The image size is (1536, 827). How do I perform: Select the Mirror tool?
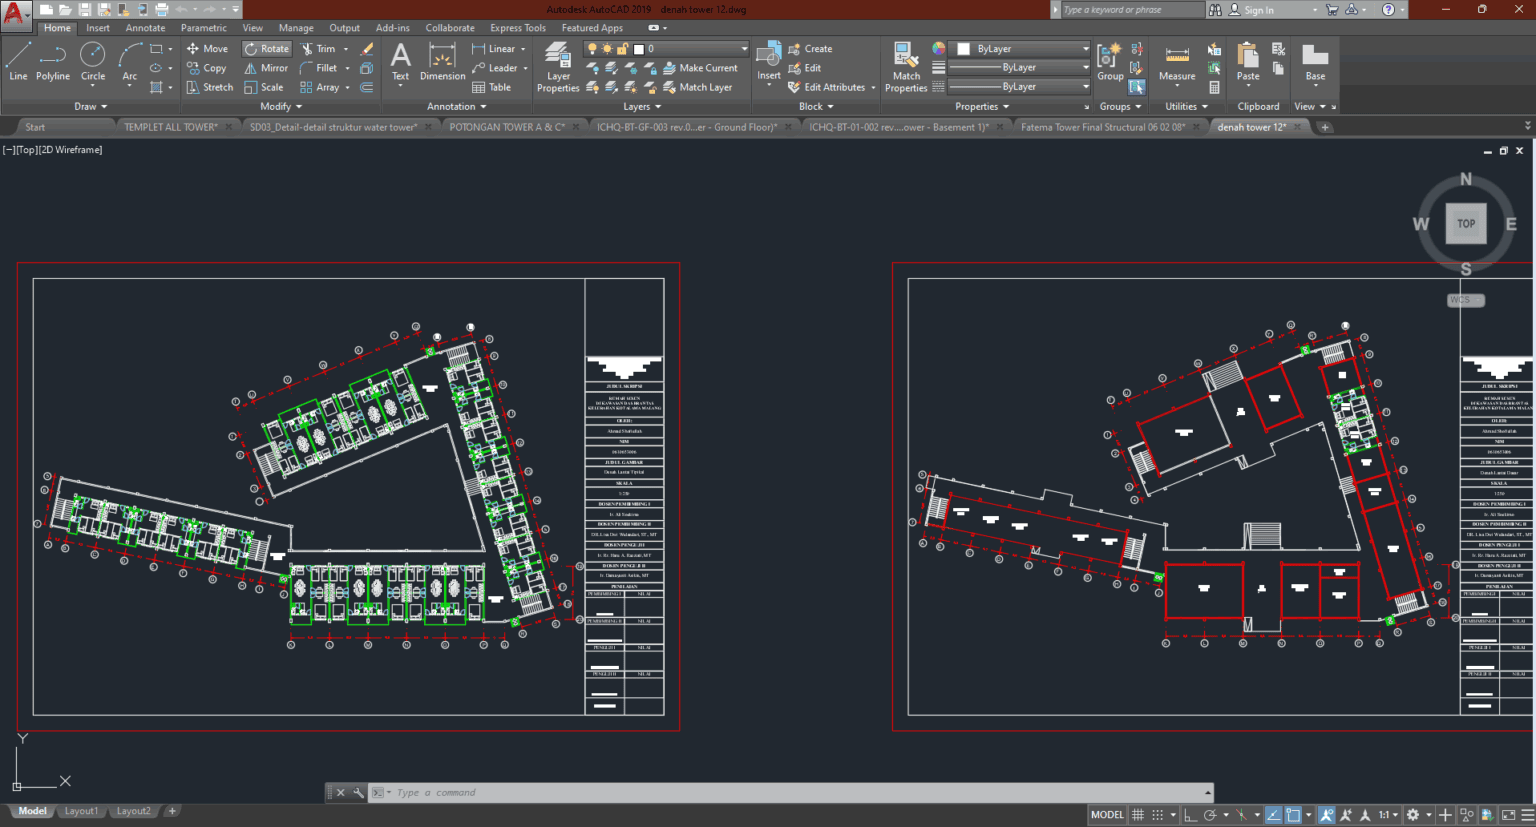coord(266,67)
